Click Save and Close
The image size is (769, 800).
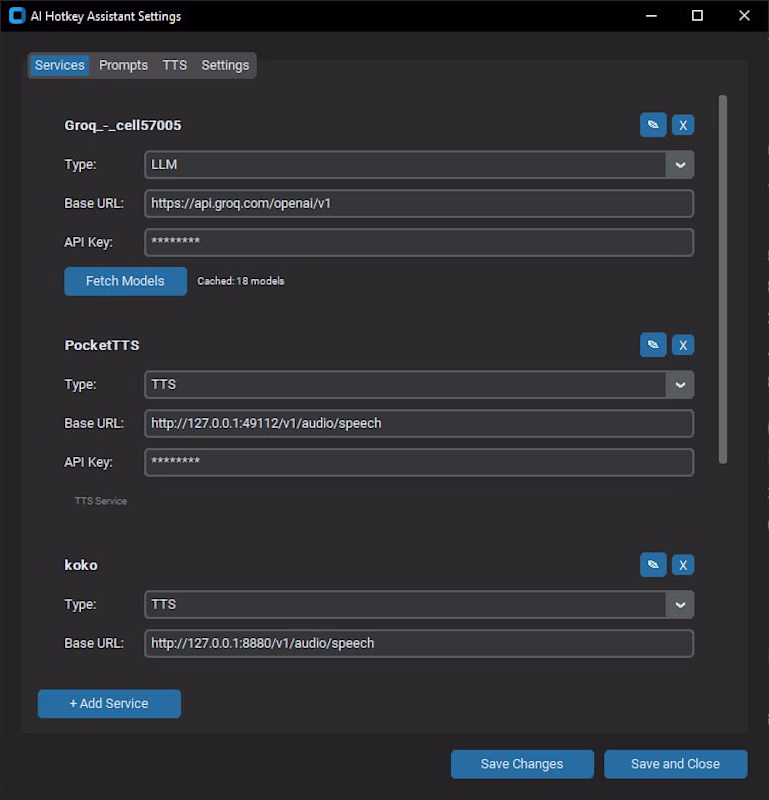coord(676,764)
